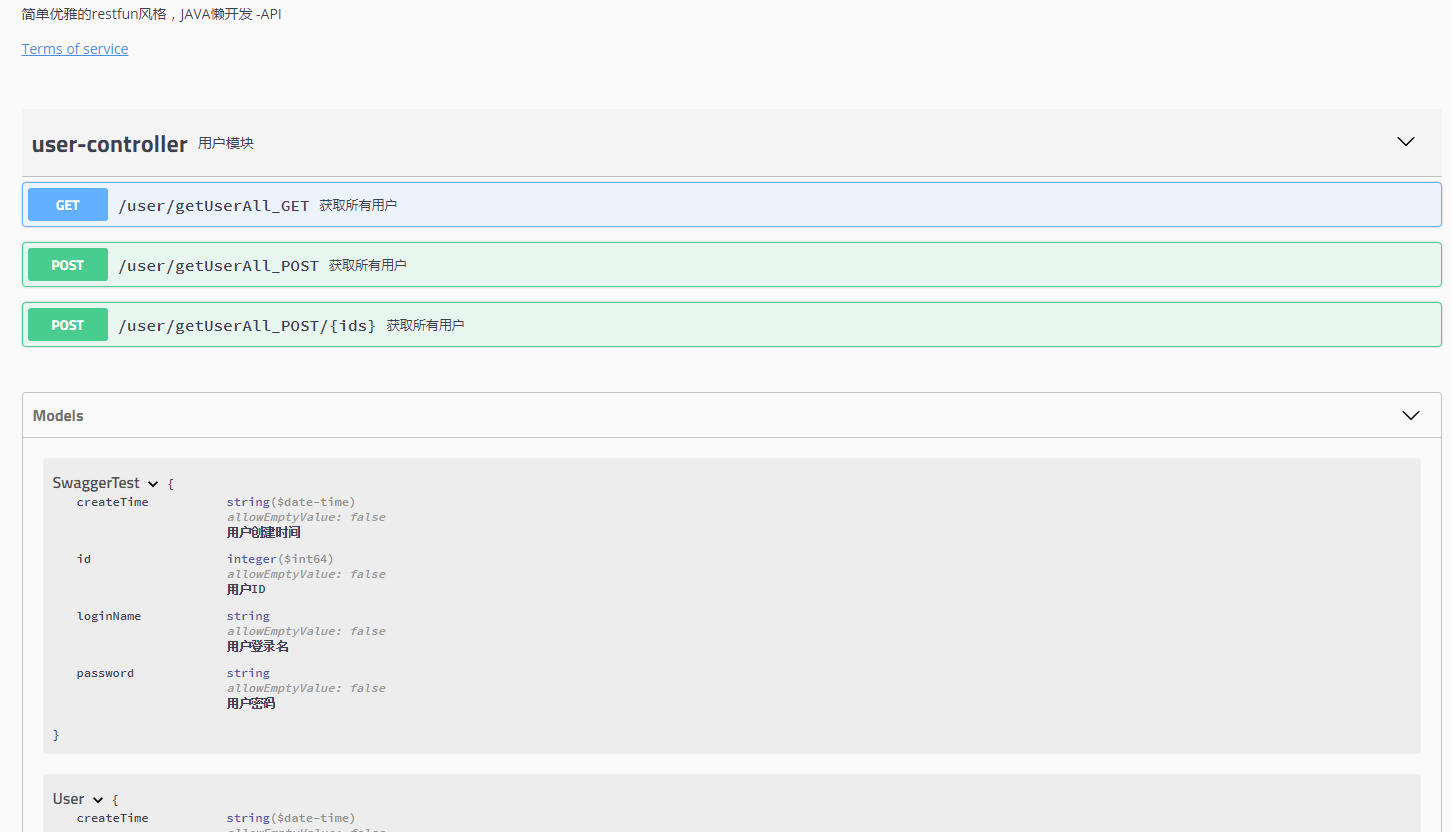Click the restfun风格 API description text
This screenshot has width=1451, height=832.
(x=152, y=14)
